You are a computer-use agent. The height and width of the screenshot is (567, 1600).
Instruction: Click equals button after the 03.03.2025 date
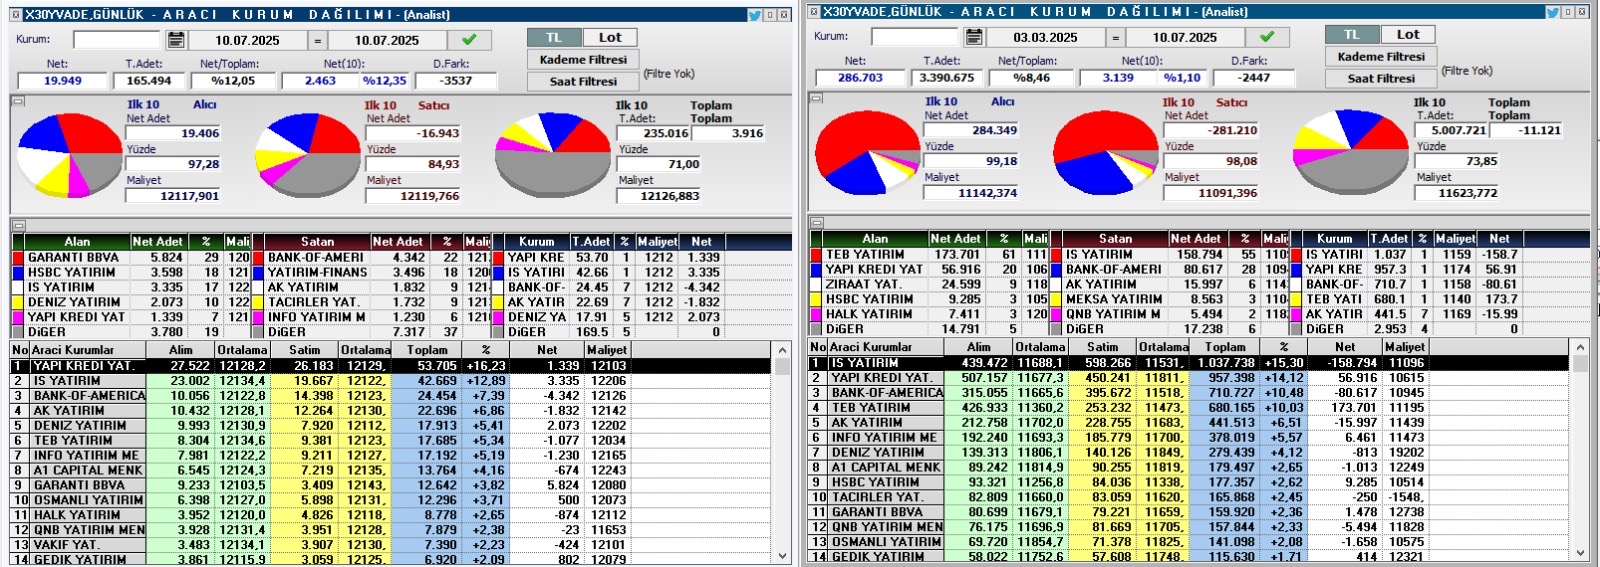tap(1116, 38)
